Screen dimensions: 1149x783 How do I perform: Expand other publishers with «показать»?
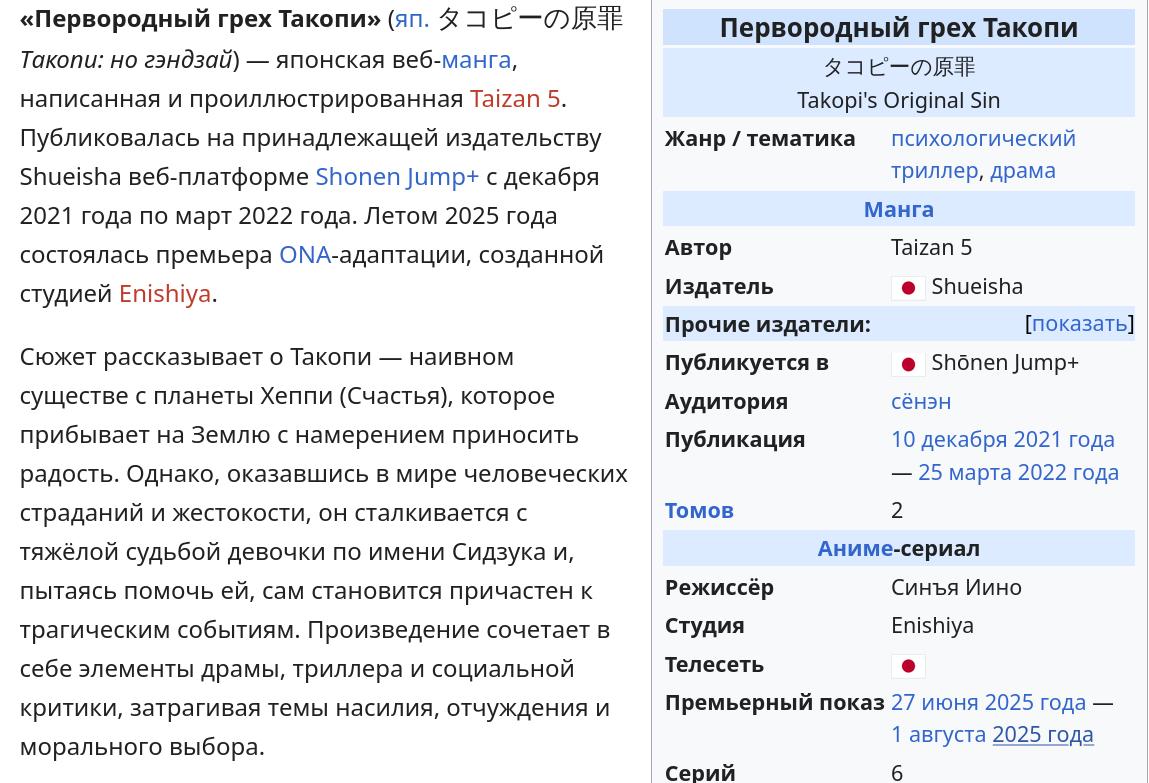click(1079, 324)
